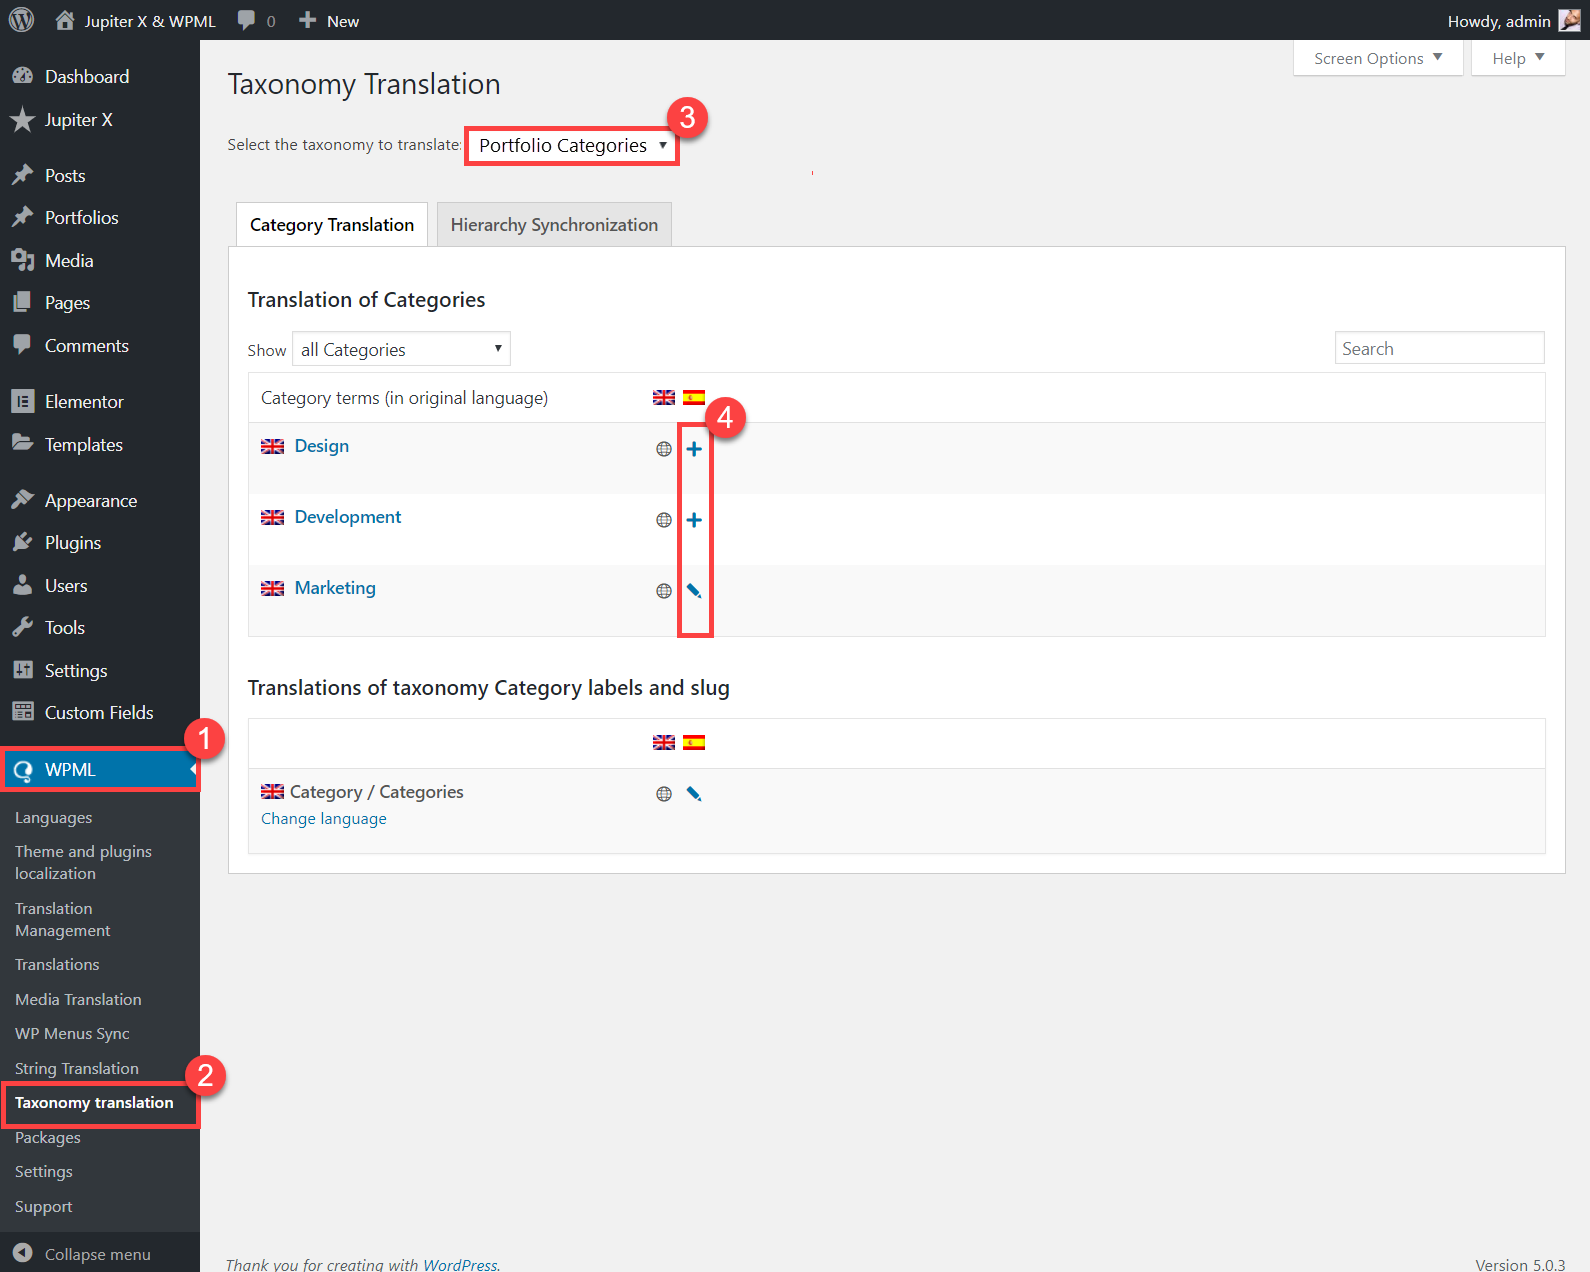Switch to the Hierarchy Synchronization tab

(554, 225)
